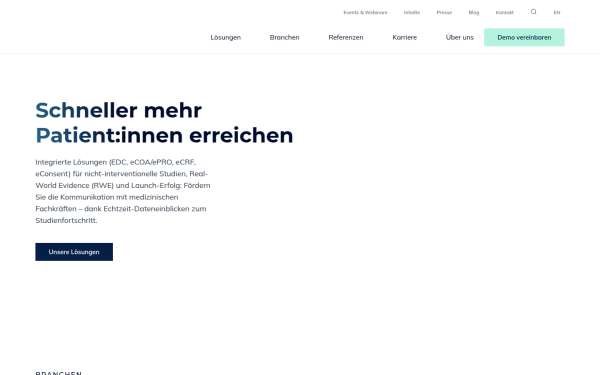Viewport: 600px width, 375px height.
Task: Open the Über uns menu
Action: (460, 37)
